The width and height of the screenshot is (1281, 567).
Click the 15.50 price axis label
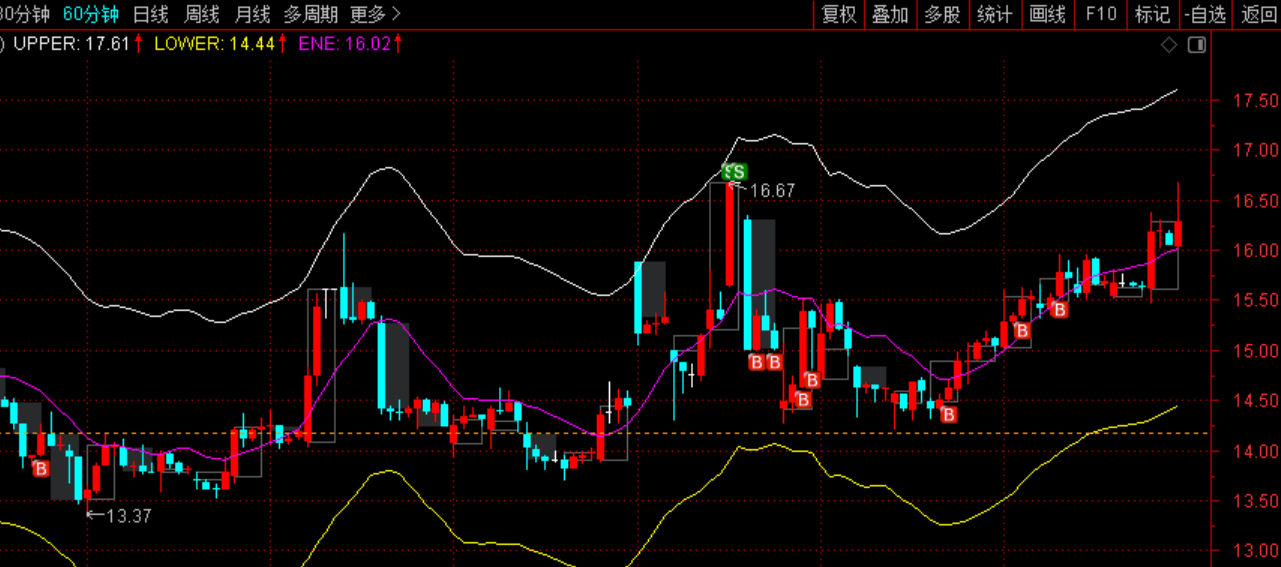click(1255, 301)
